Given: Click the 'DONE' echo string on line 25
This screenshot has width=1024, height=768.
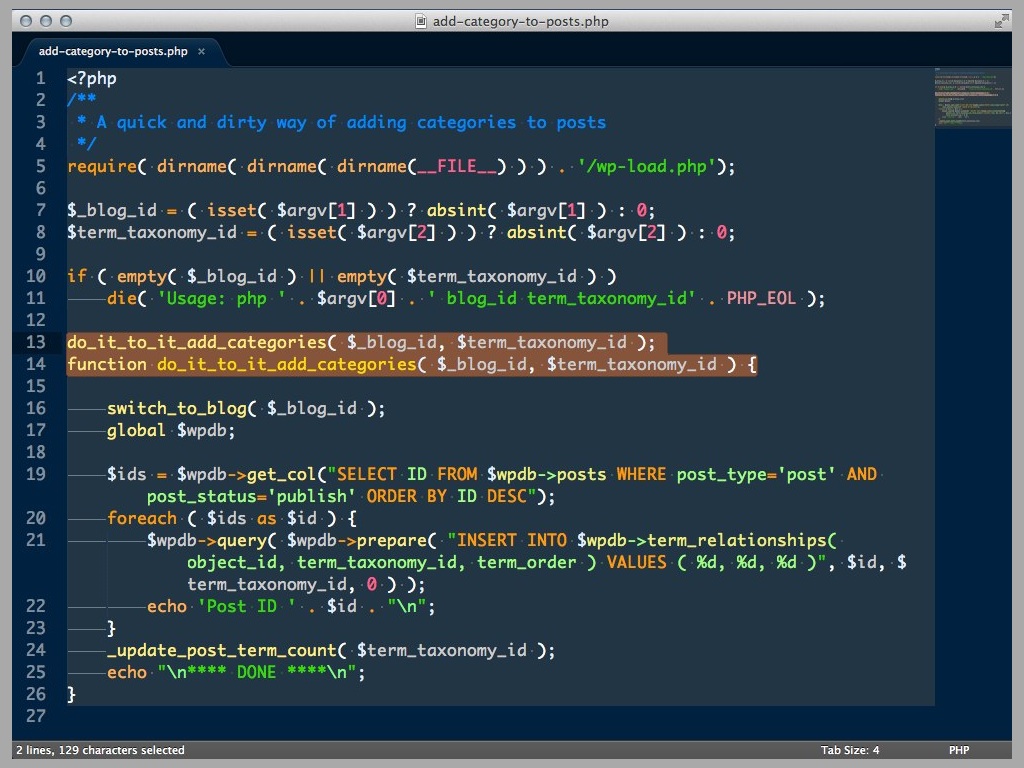Looking at the screenshot, I should pos(256,673).
